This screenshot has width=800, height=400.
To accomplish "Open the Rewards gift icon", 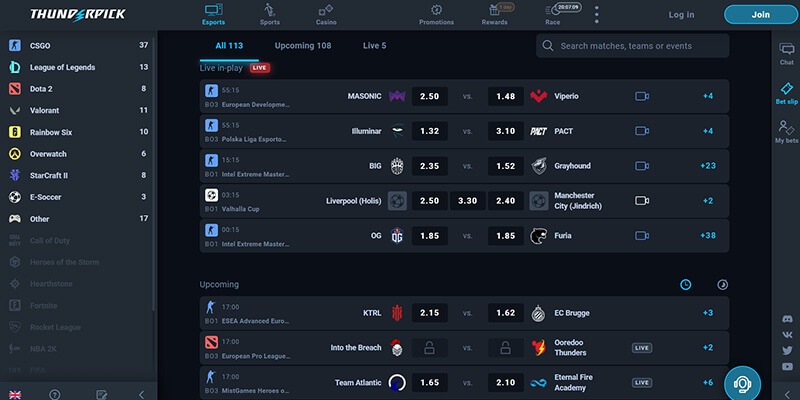I will point(494,14).
